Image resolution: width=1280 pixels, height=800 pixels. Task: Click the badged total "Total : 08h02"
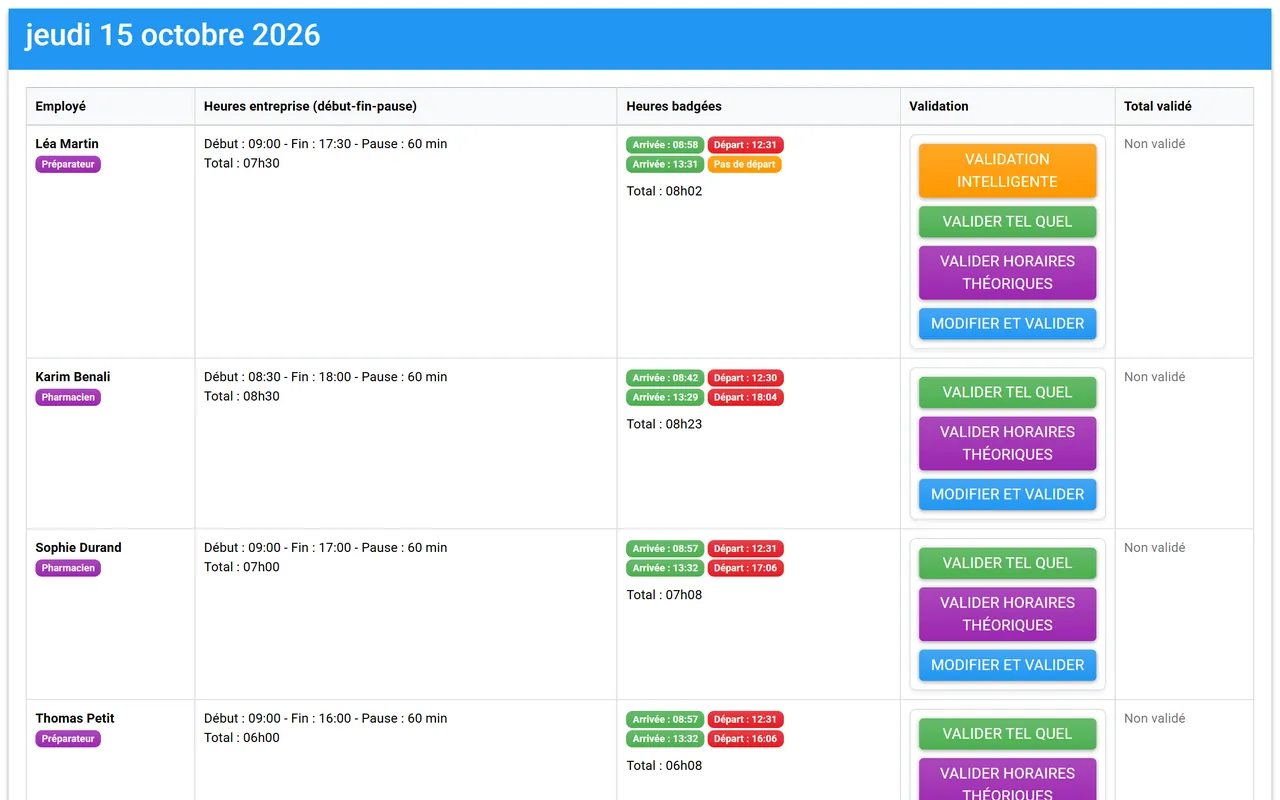click(665, 191)
